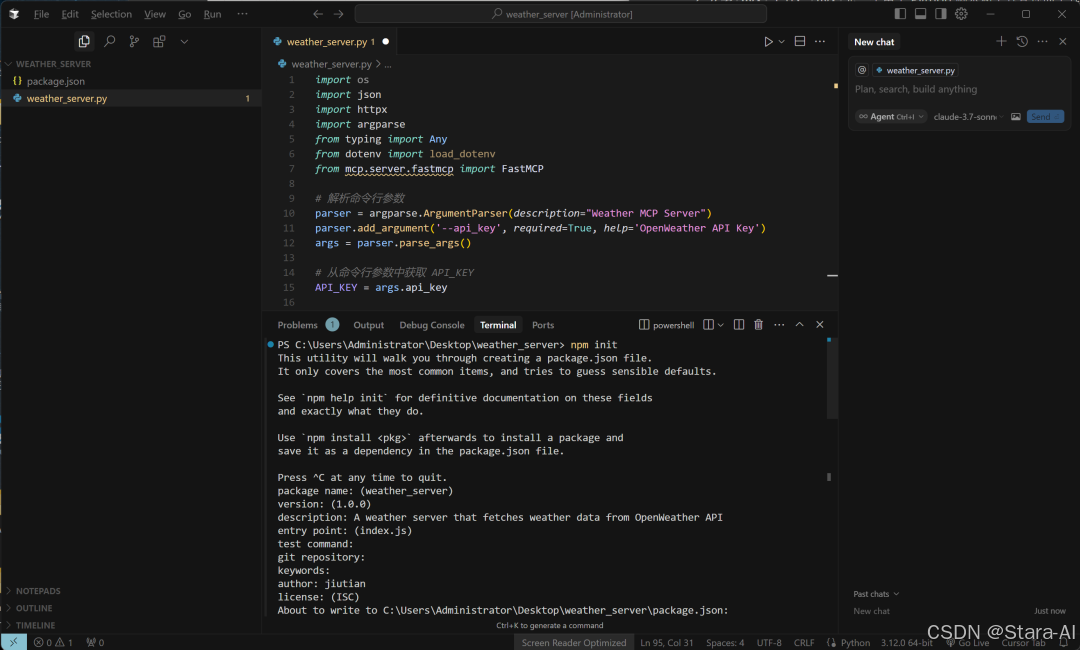This screenshot has width=1080, height=650.
Task: Toggle the secondary sidebar layout icon
Action: coord(941,14)
